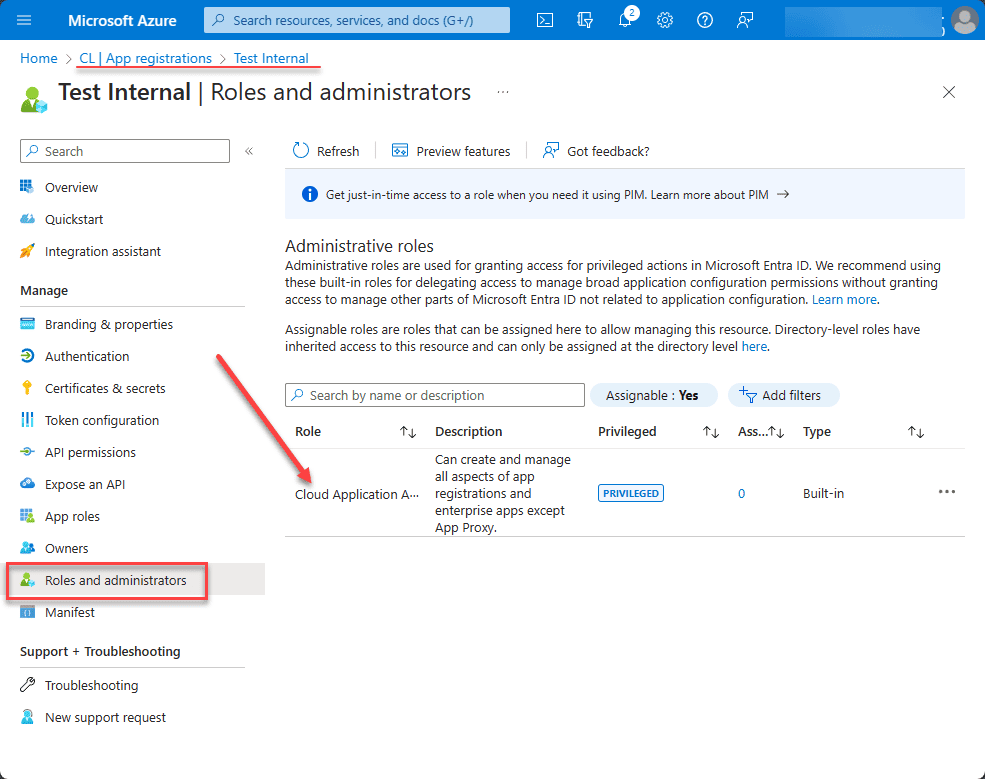Click the Owners people icon
The width and height of the screenshot is (985, 779).
pos(27,548)
